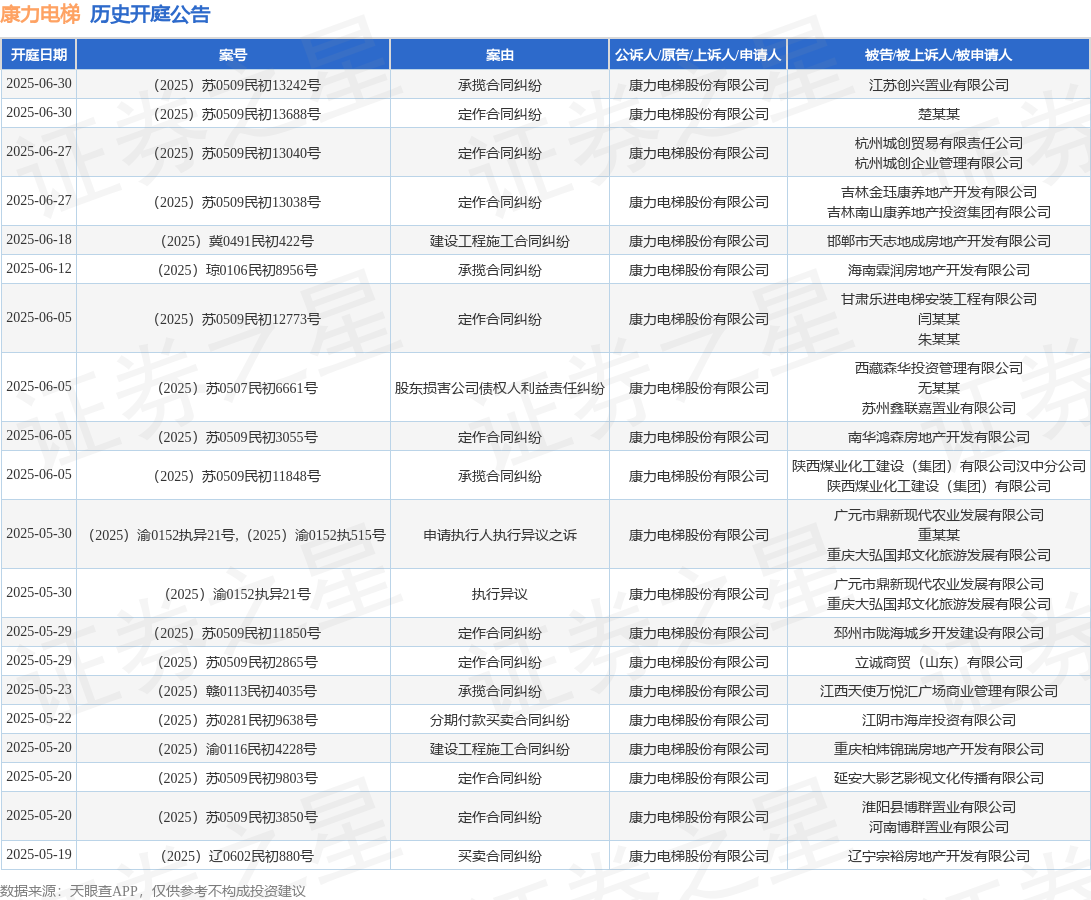Image resolution: width=1091 pixels, height=900 pixels.
Task: Click defendant 楚某某
Action: coord(939,114)
